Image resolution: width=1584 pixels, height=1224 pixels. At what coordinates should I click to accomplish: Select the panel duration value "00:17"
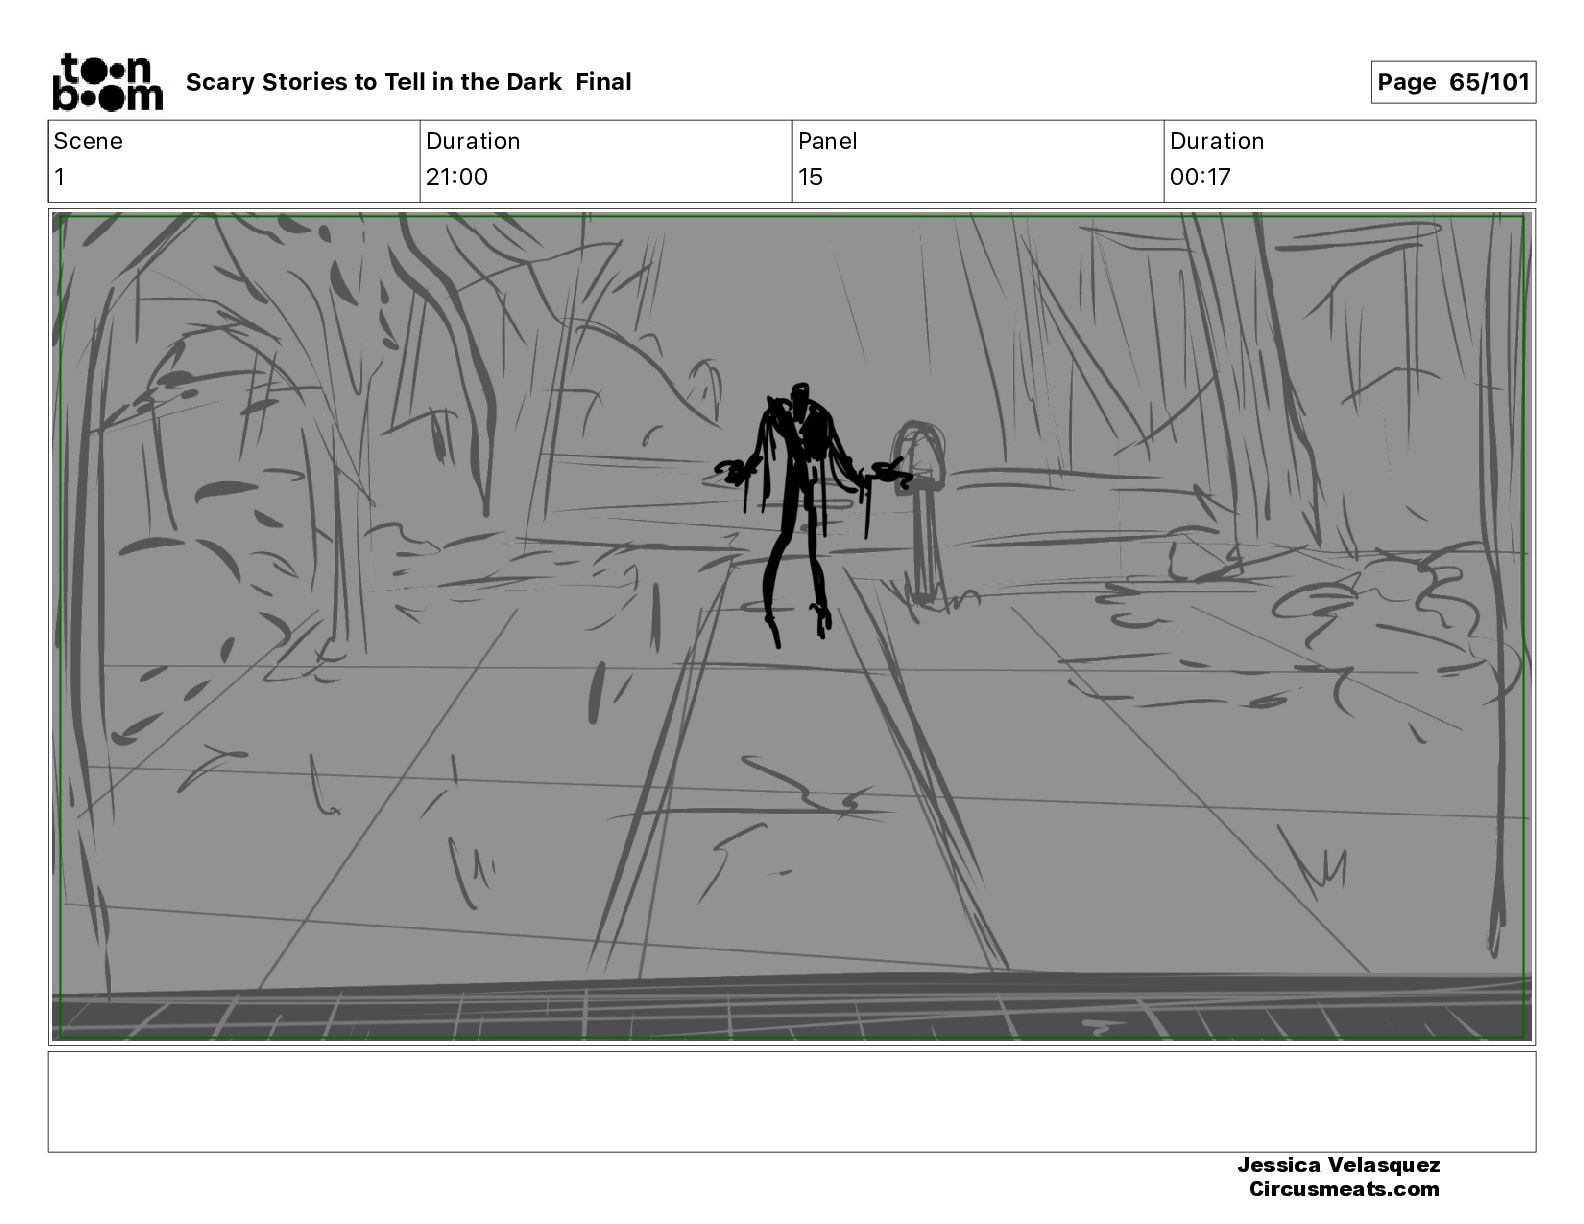tap(1200, 177)
